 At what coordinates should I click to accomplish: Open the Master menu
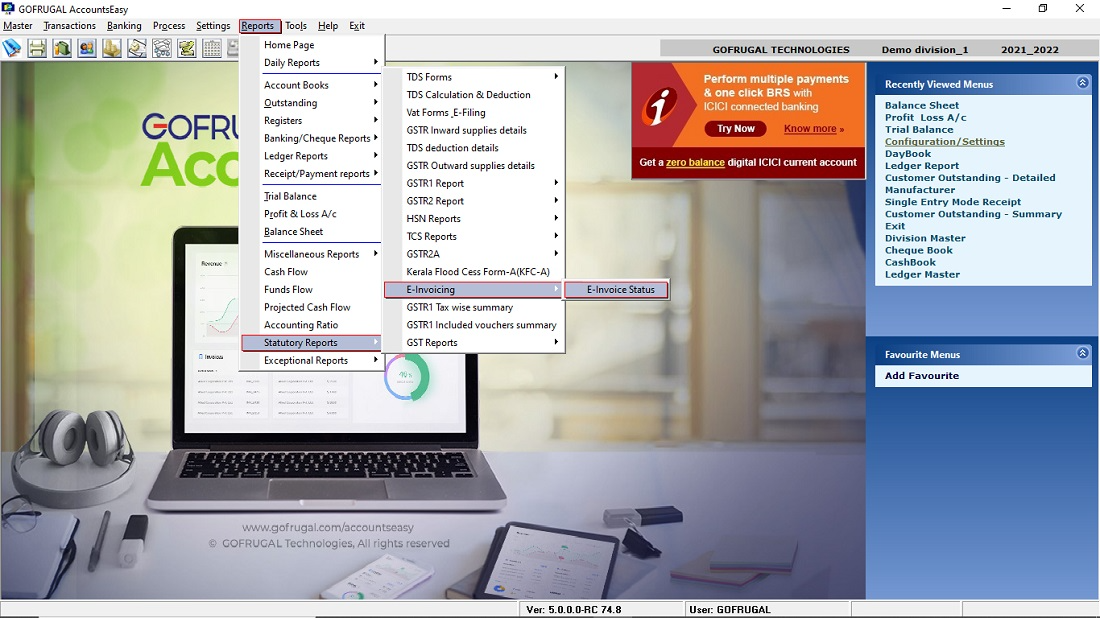pos(18,26)
